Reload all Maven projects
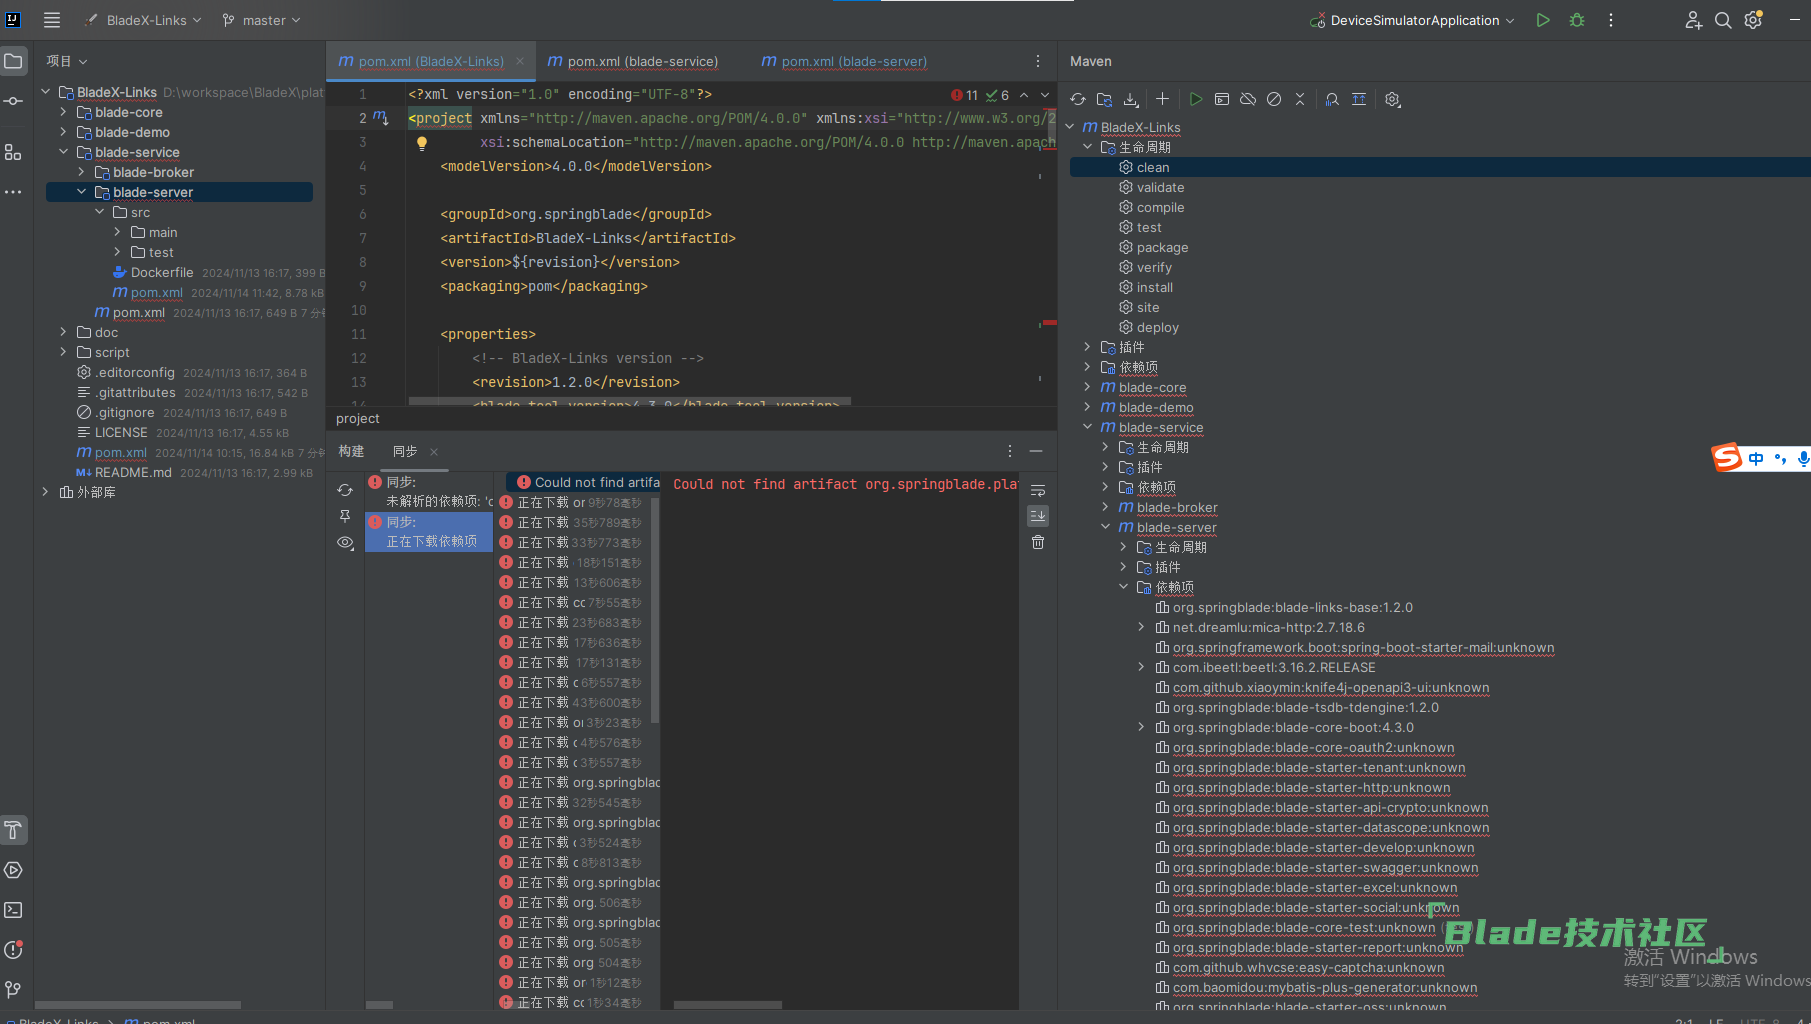Screen dimensions: 1811x1024 coord(1078,99)
